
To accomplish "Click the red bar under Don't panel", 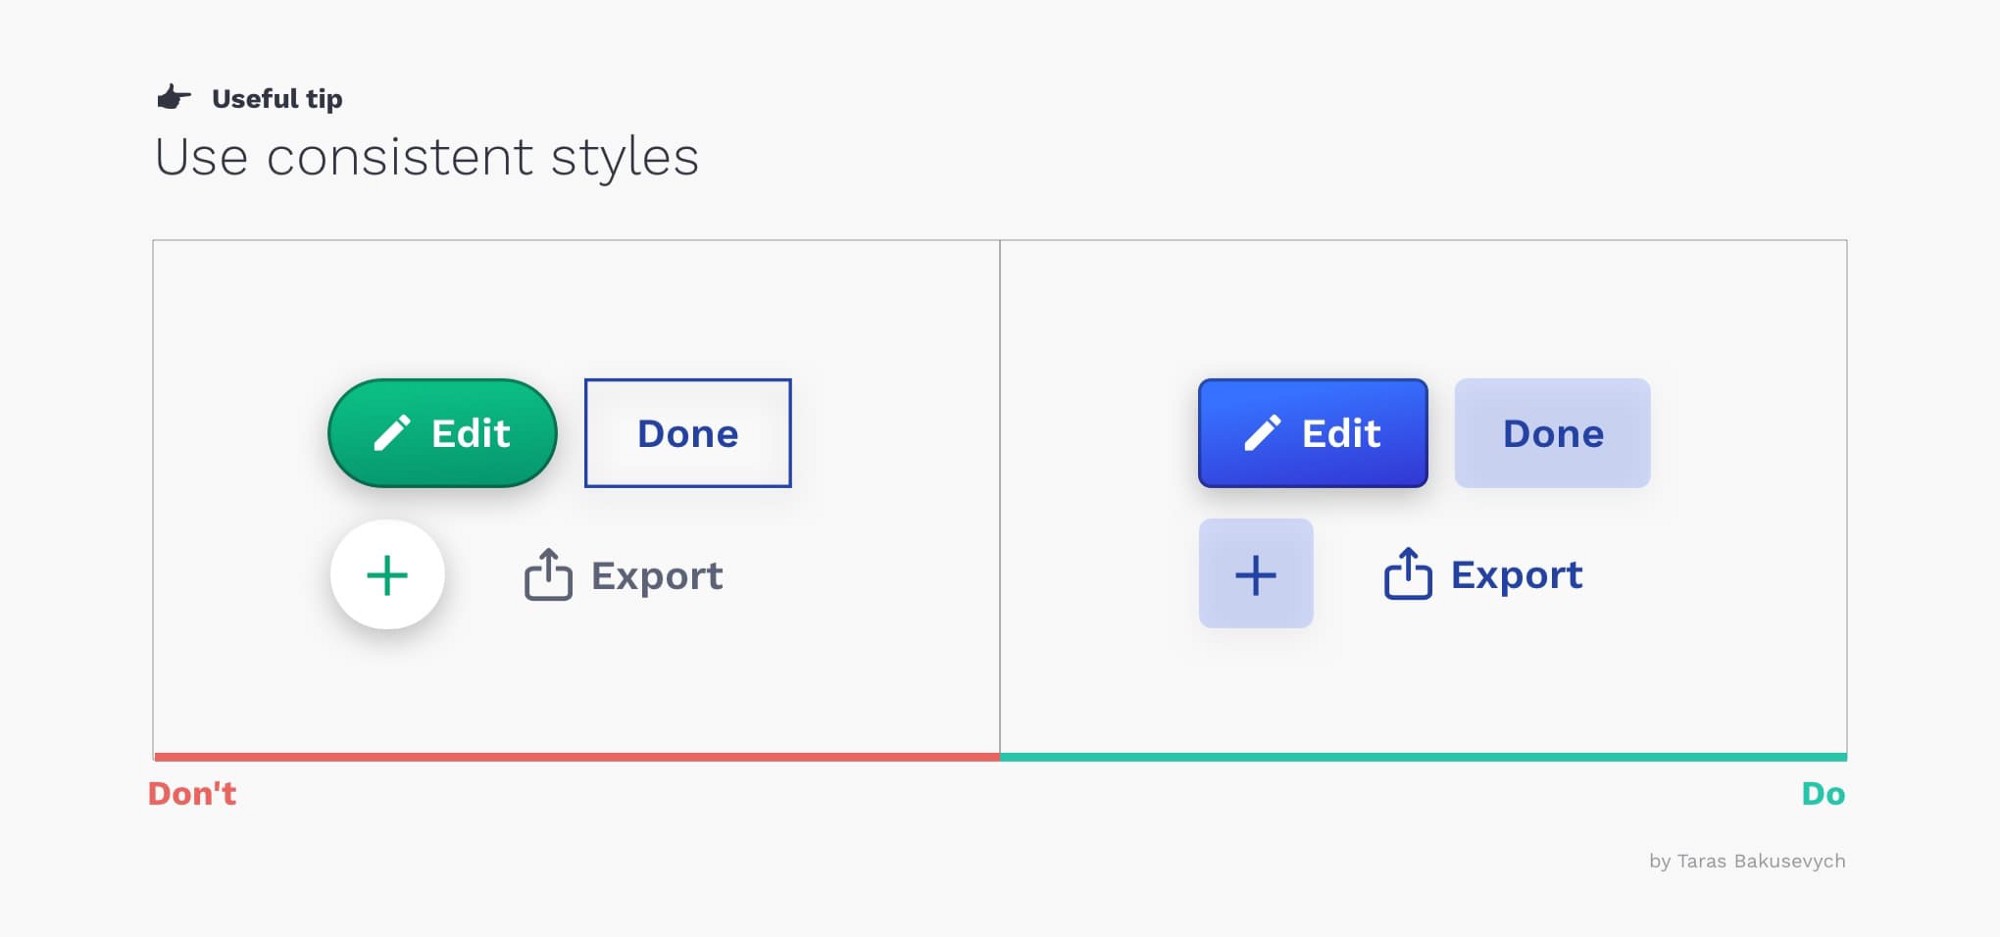I will tap(577, 757).
